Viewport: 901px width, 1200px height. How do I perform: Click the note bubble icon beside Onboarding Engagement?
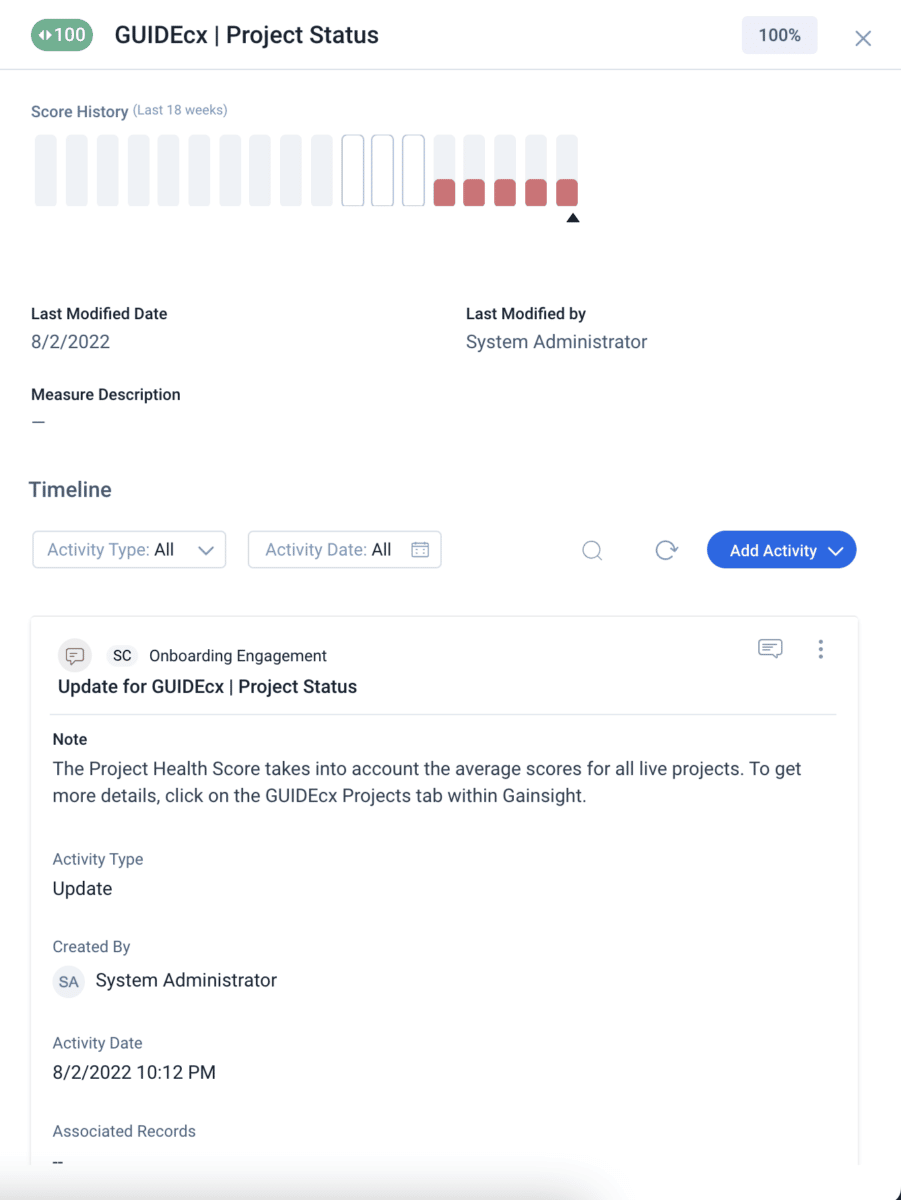tap(74, 655)
